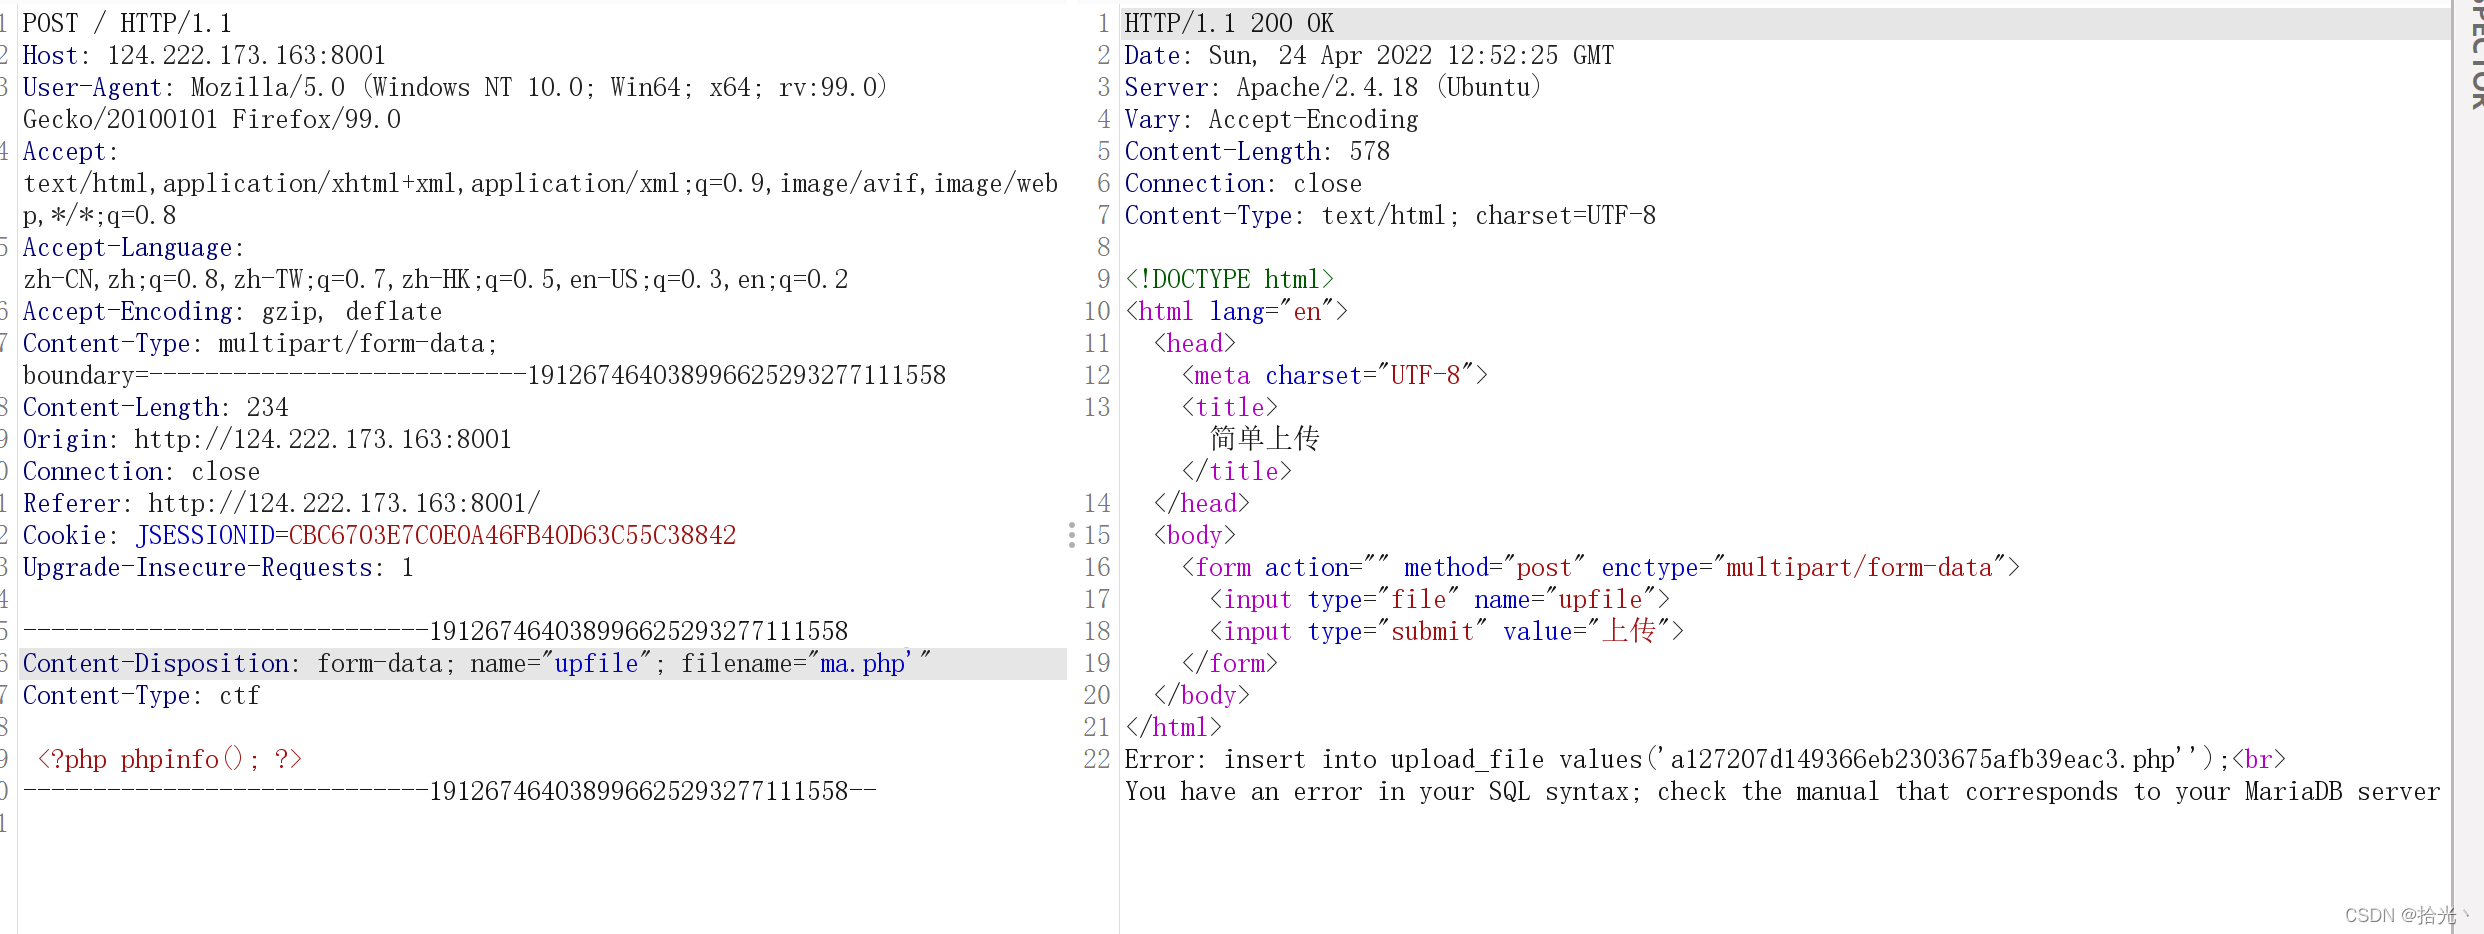Click the <meta charset="UTF-8"> line
The image size is (2484, 934).
pos(1334,375)
